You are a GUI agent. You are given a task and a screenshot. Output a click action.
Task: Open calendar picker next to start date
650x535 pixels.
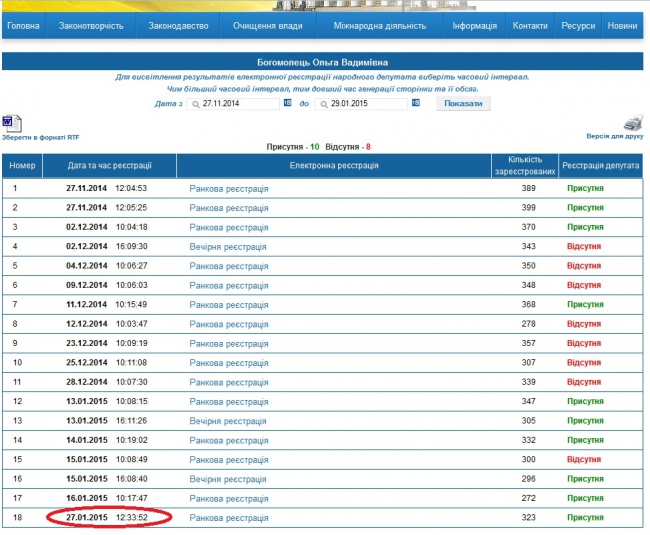(x=288, y=103)
